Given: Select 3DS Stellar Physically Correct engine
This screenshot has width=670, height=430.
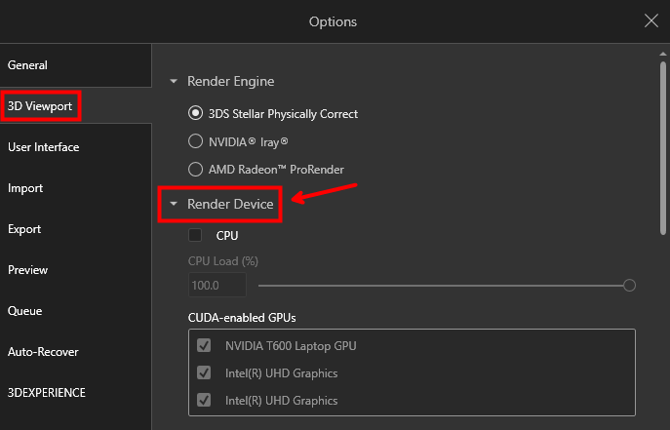Looking at the screenshot, I should [195, 113].
